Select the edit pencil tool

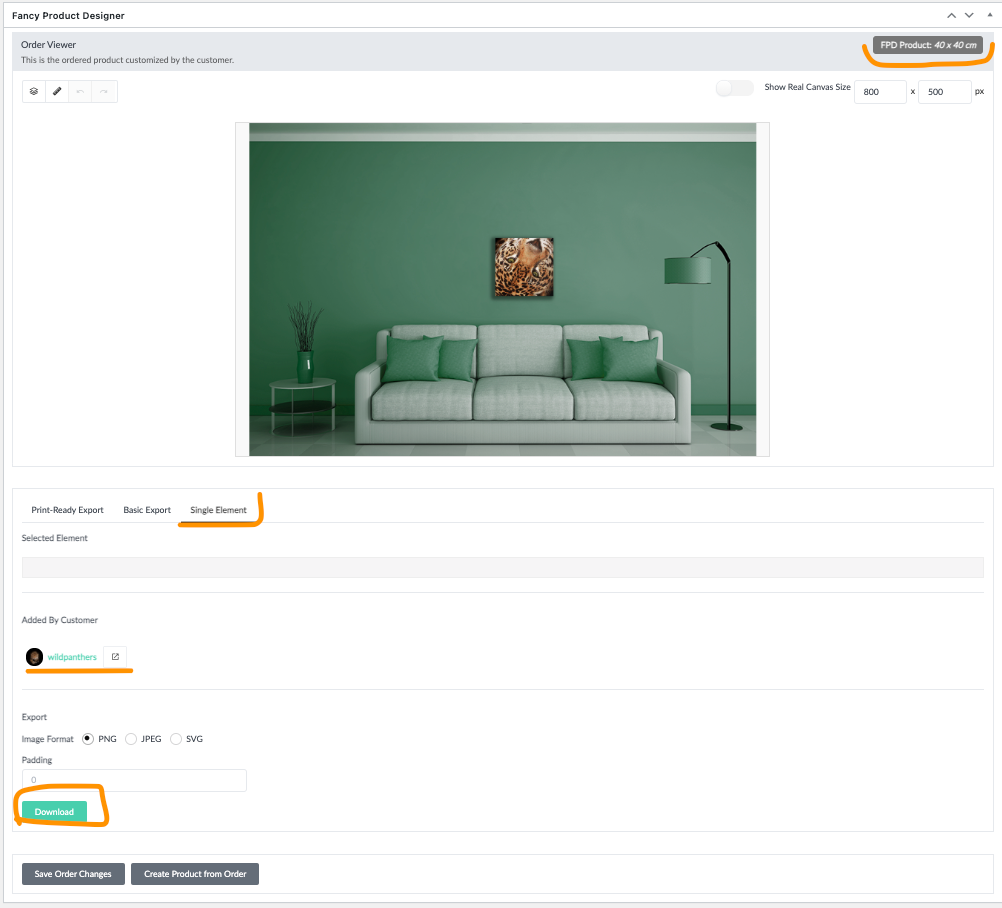pos(57,91)
